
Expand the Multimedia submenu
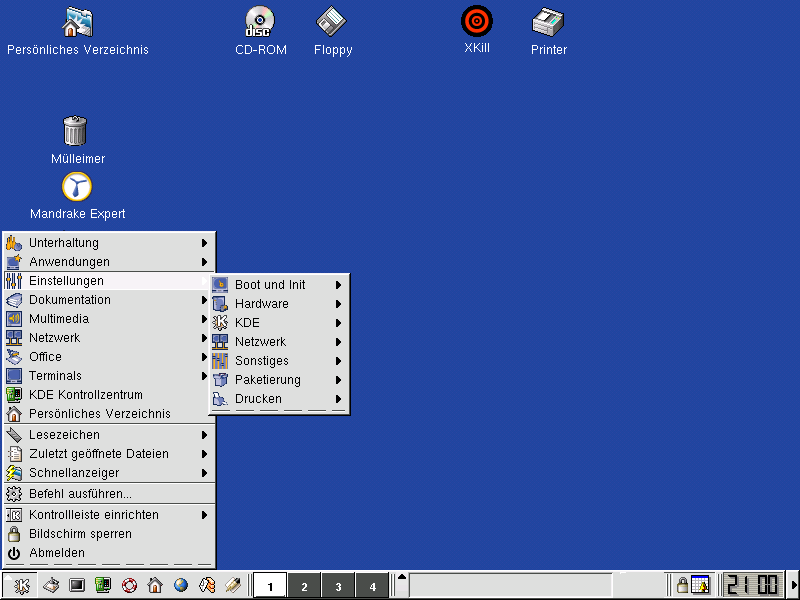tap(109, 319)
